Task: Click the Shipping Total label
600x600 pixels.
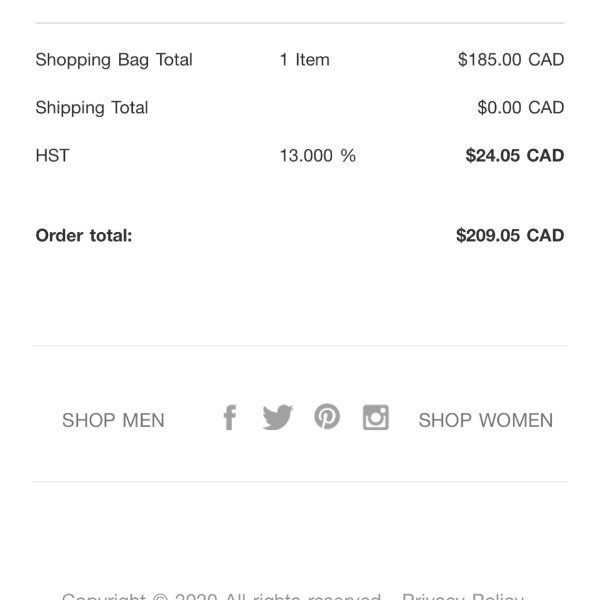Action: point(92,108)
